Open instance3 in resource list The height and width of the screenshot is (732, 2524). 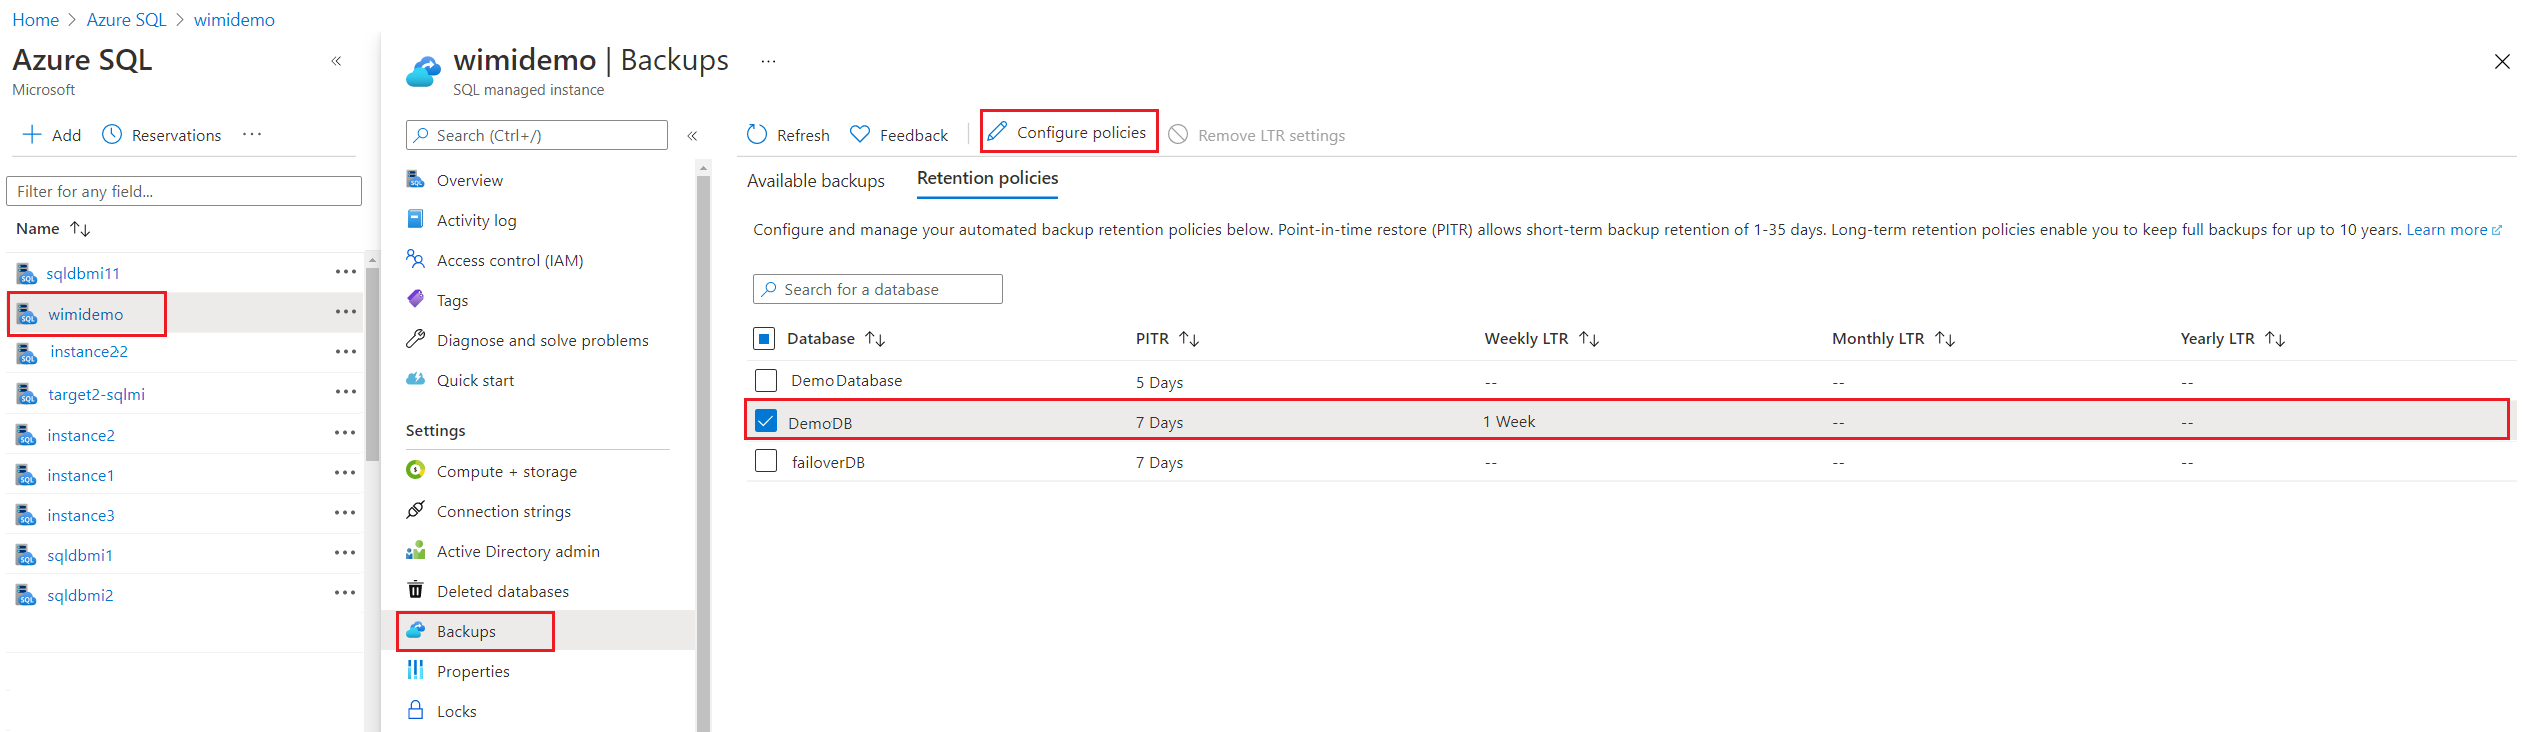pos(80,515)
